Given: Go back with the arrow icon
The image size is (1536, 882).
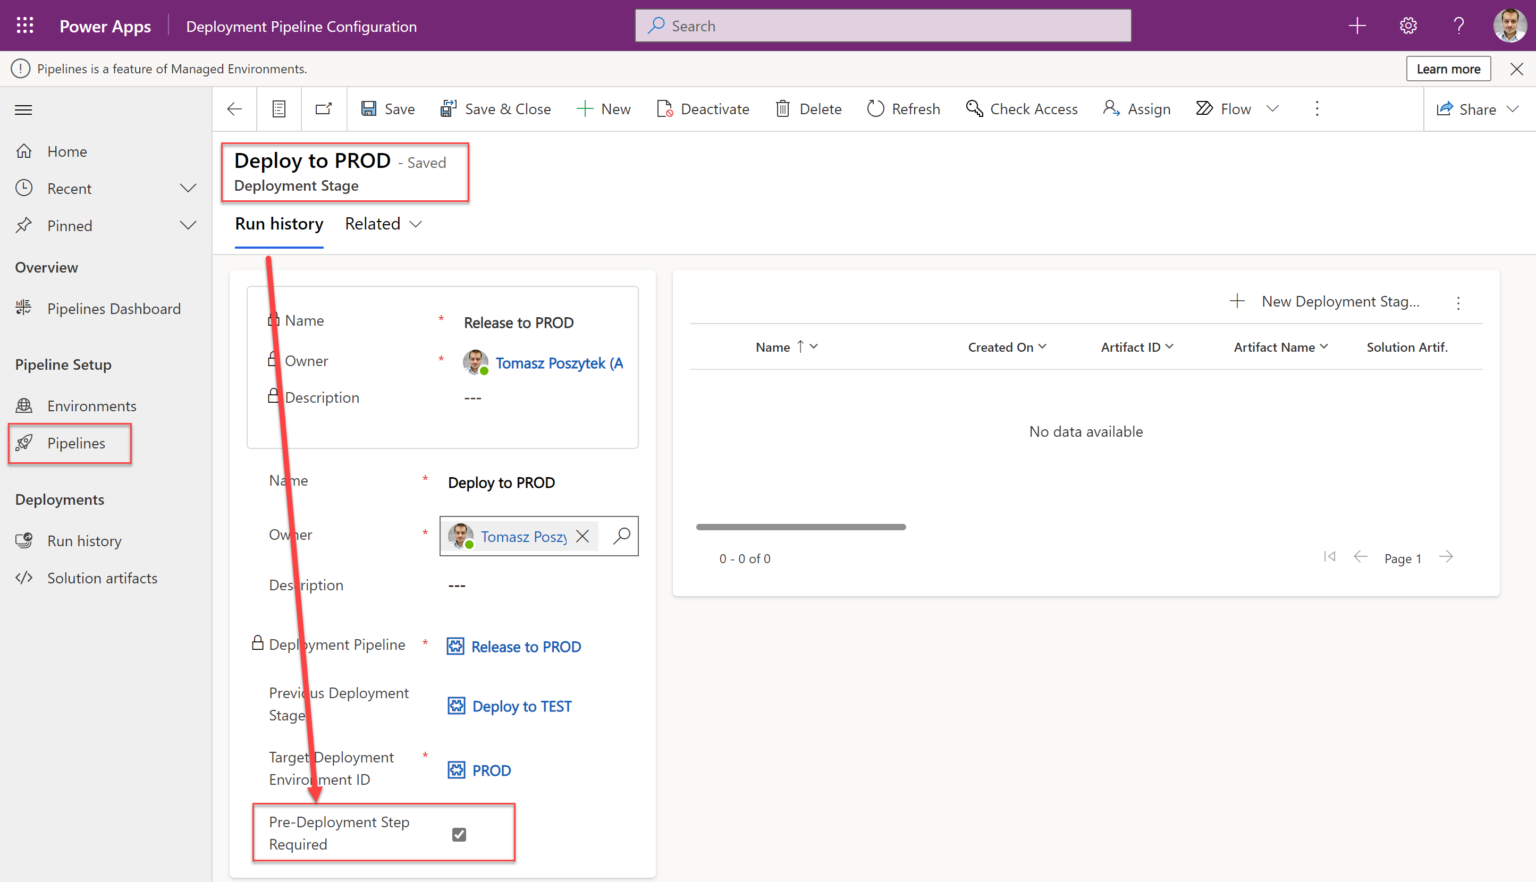Looking at the screenshot, I should (x=234, y=109).
